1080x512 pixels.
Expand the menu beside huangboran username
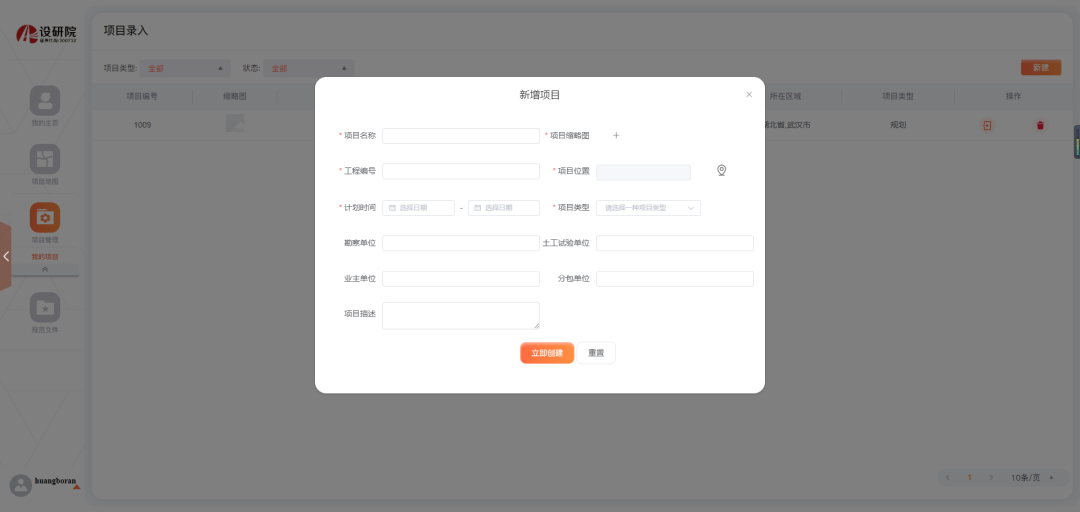(x=76, y=487)
